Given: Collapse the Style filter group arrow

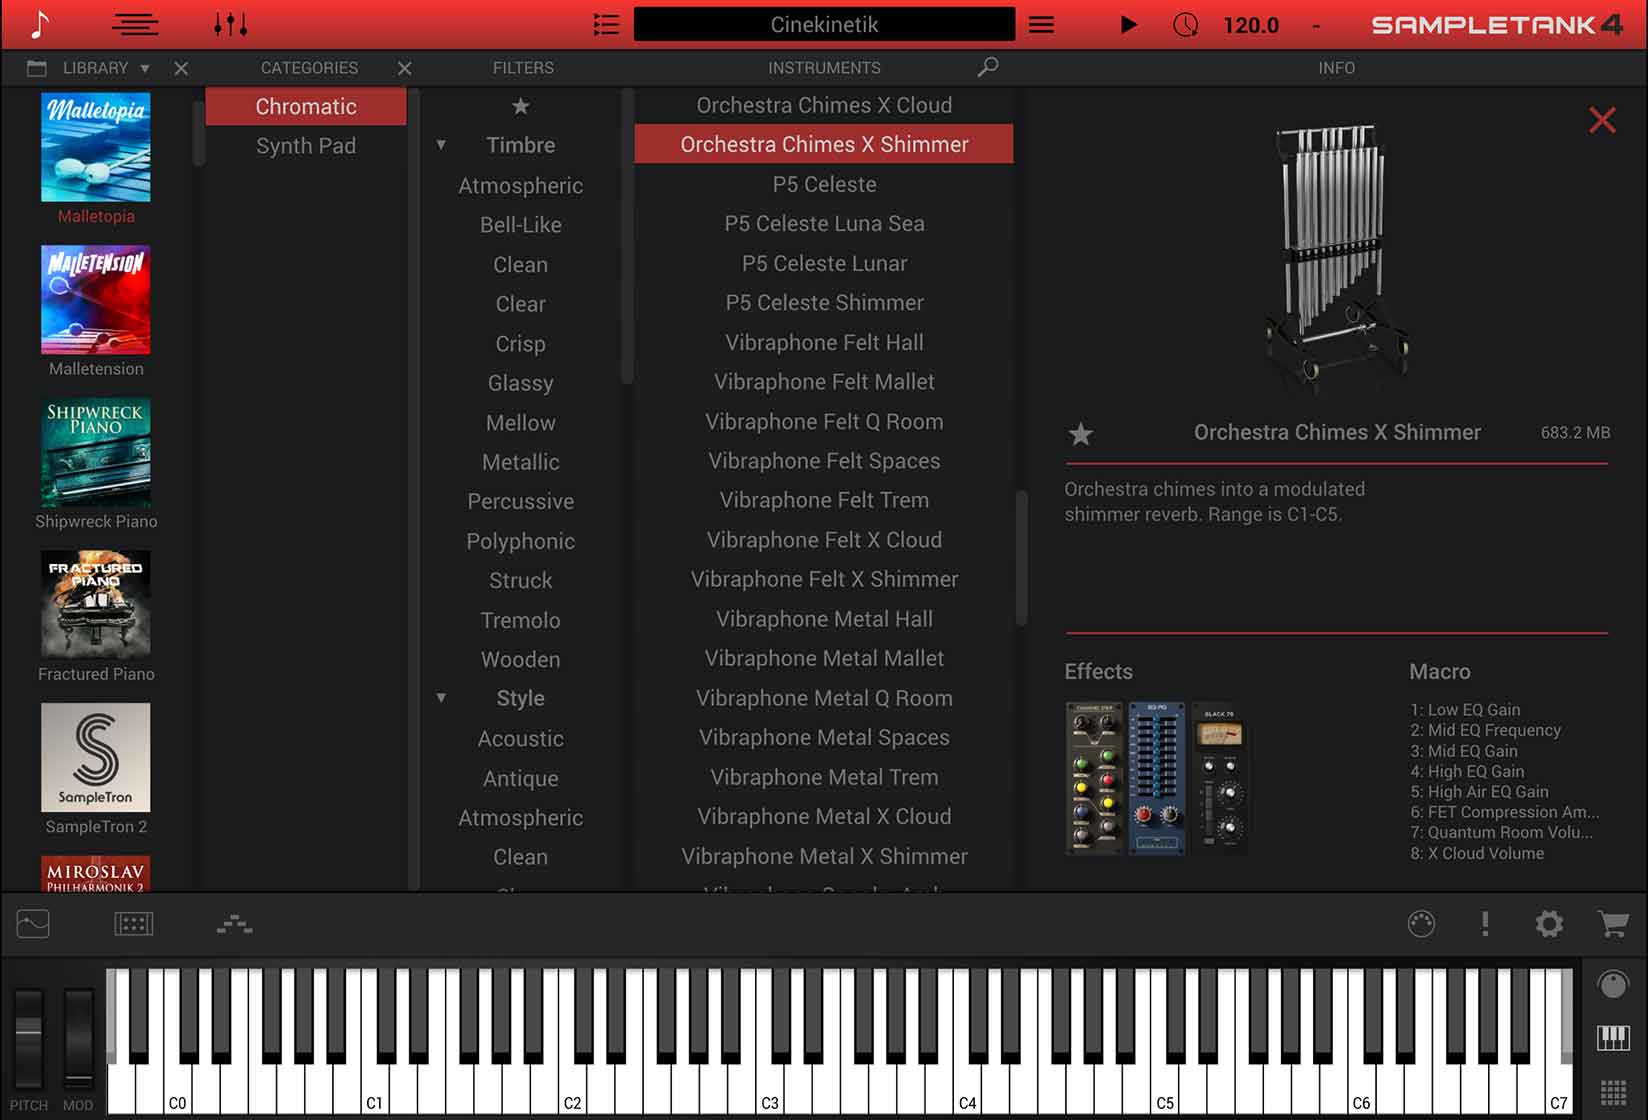Looking at the screenshot, I should pyautogui.click(x=441, y=698).
